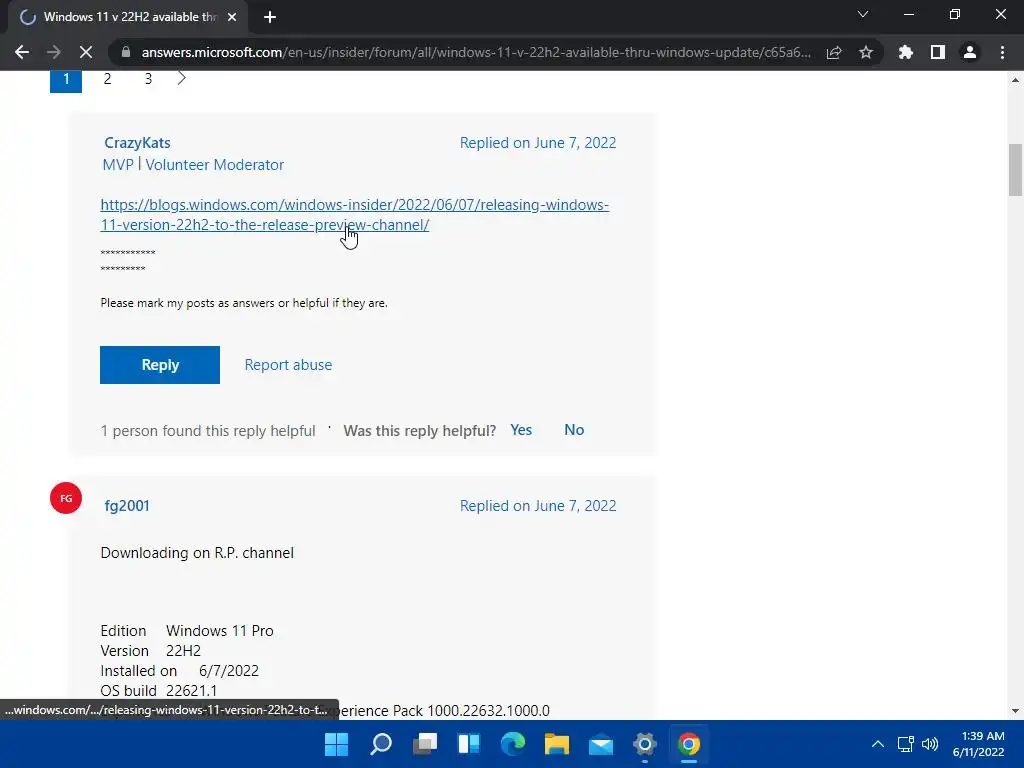
Task: Click the 'OS build 22621.1' line
Action: [159, 690]
